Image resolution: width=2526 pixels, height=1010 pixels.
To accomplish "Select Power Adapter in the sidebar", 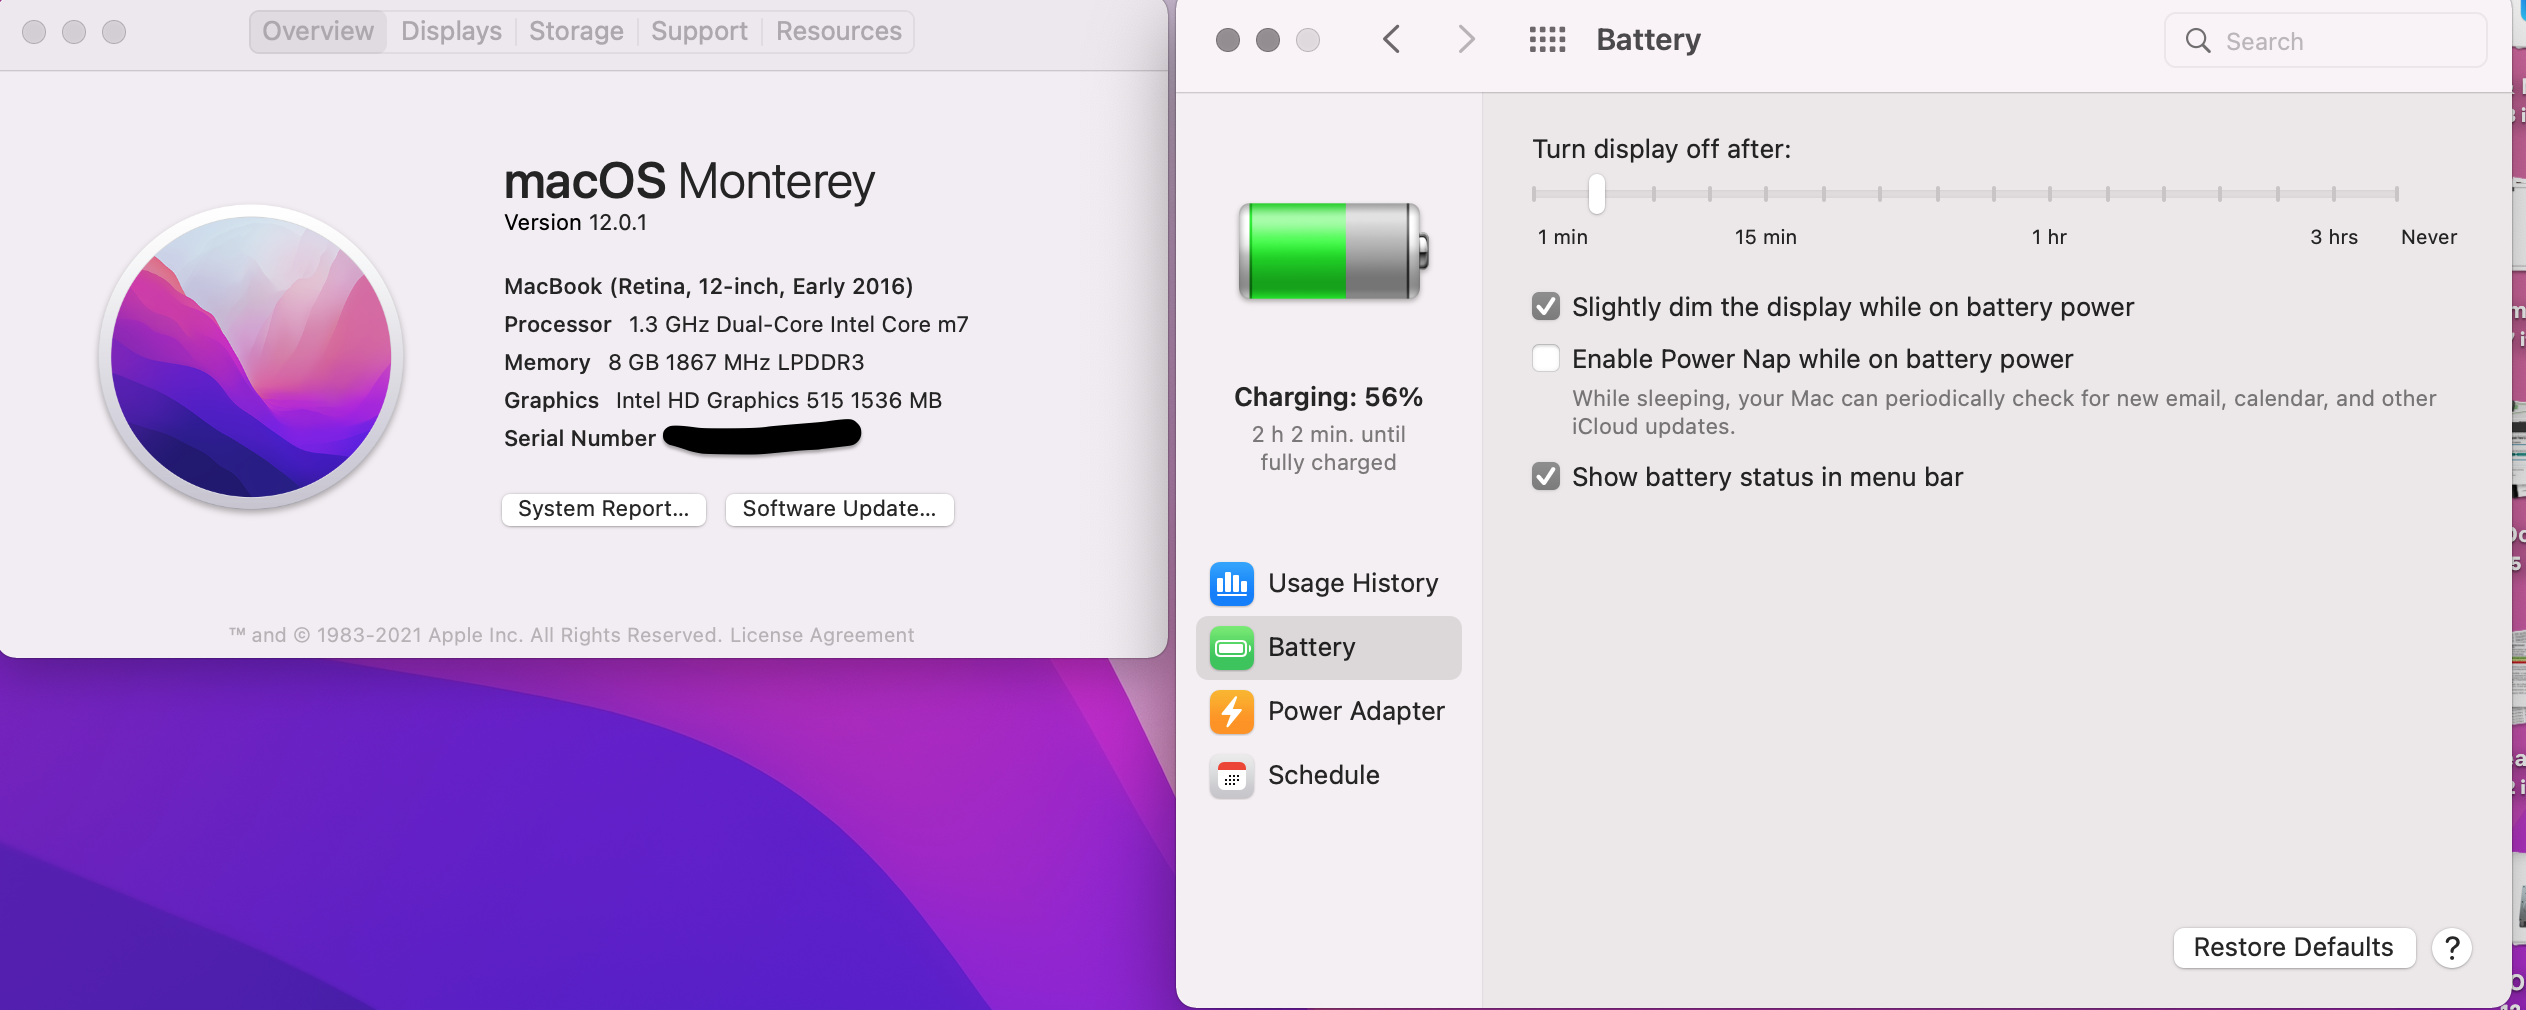I will tap(1329, 712).
